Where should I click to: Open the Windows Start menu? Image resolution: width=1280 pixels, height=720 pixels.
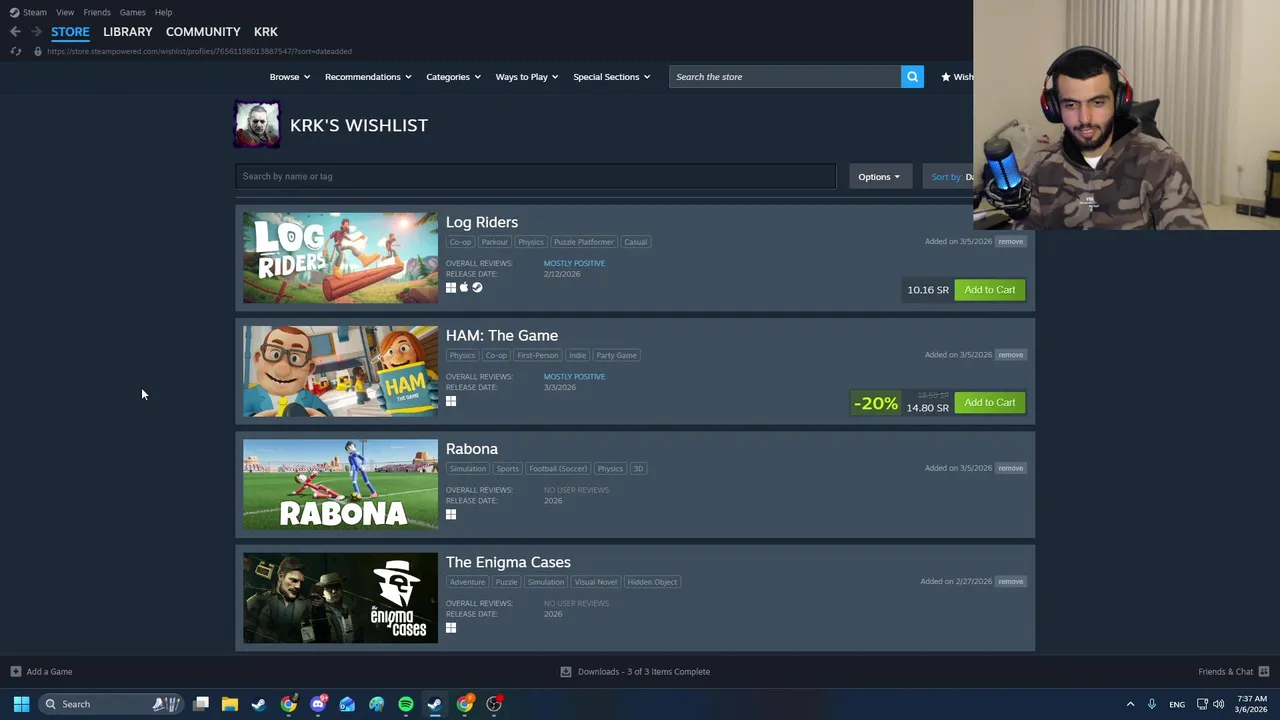[21, 704]
